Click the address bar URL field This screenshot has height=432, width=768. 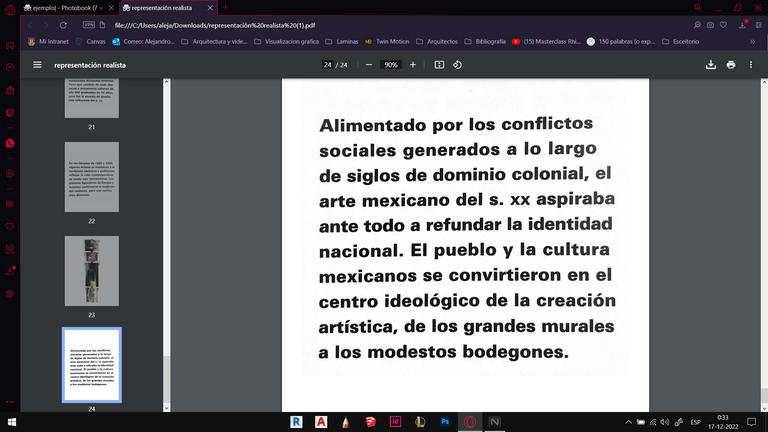(x=392, y=25)
